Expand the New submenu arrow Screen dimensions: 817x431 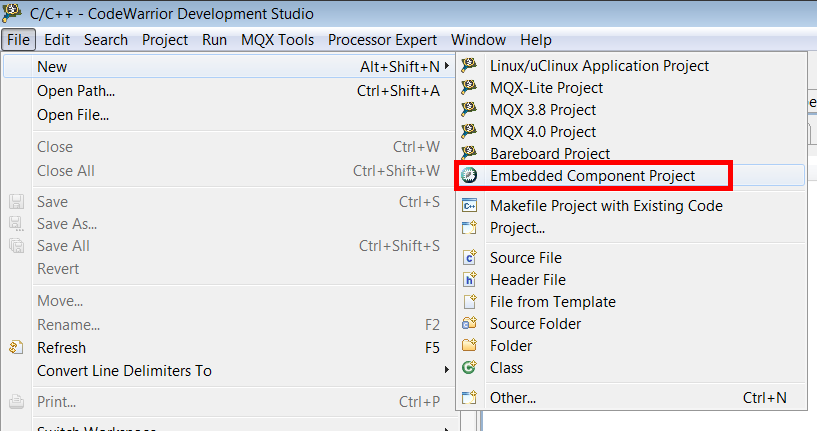446,67
